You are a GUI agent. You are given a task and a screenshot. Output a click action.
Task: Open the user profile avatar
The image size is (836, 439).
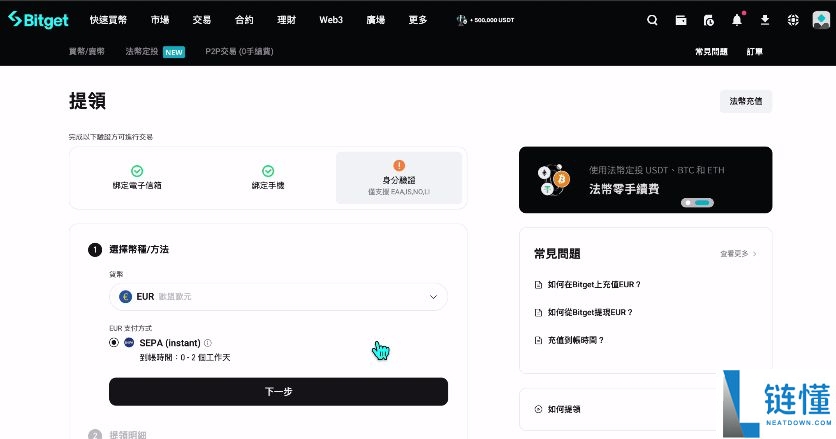[x=821, y=20]
